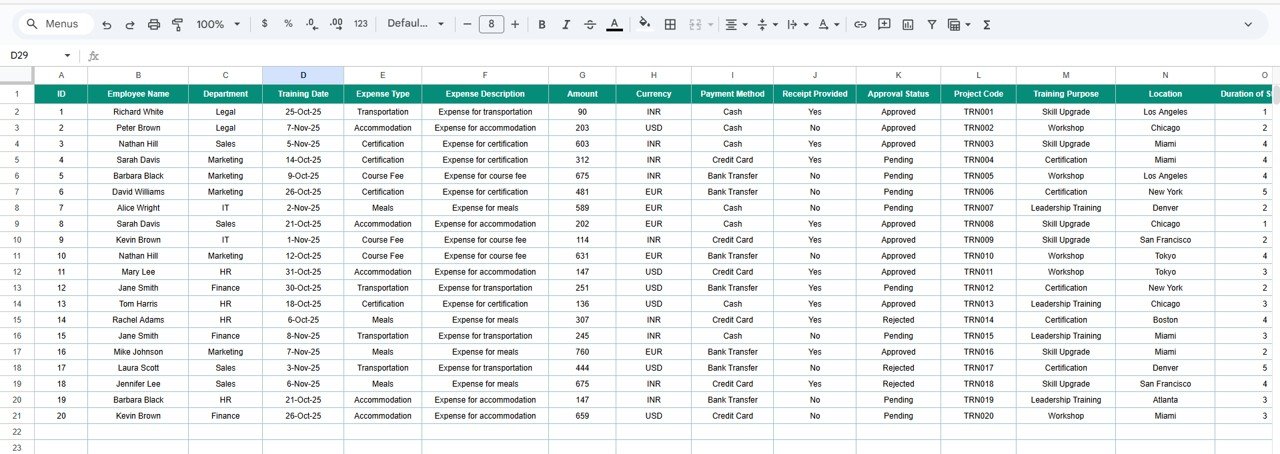Open the 100% zoom dropdown
1280x454 pixels.
click(218, 24)
